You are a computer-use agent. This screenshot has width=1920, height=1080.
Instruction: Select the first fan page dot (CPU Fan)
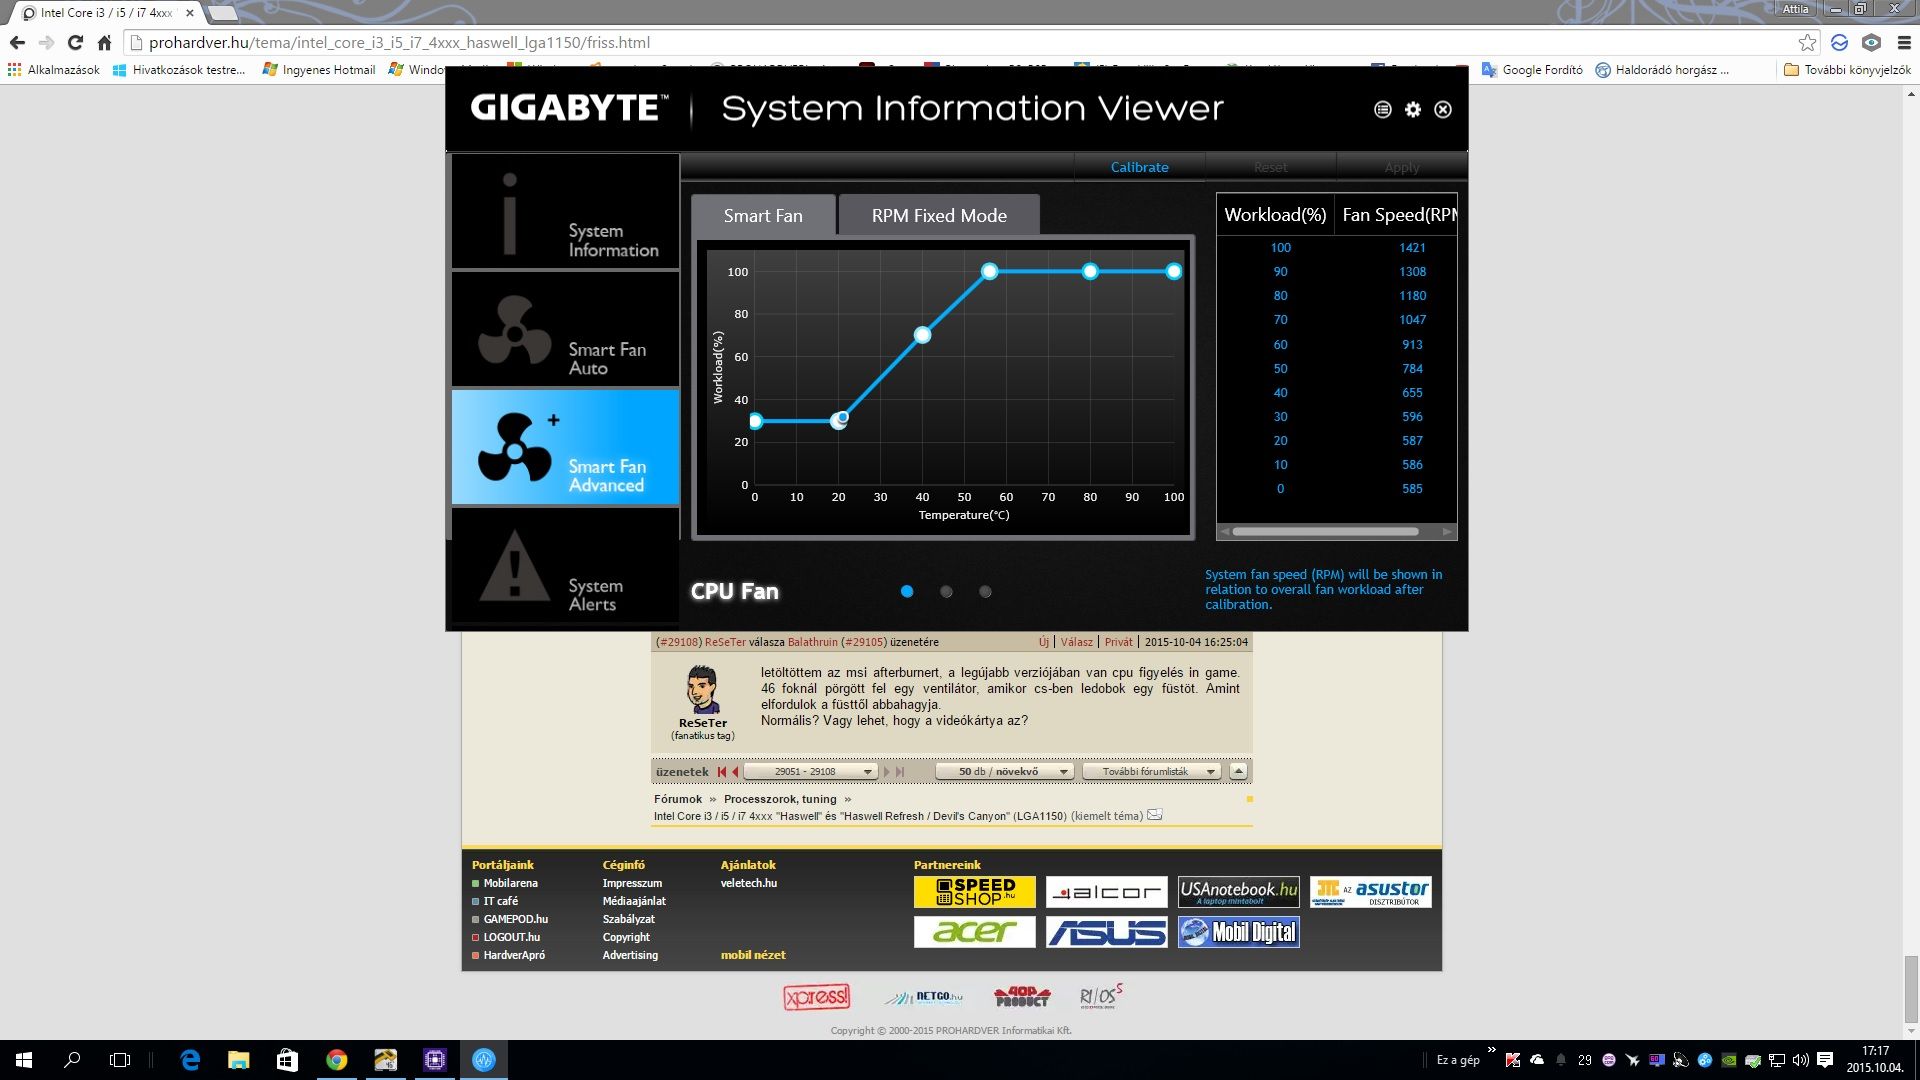[906, 591]
